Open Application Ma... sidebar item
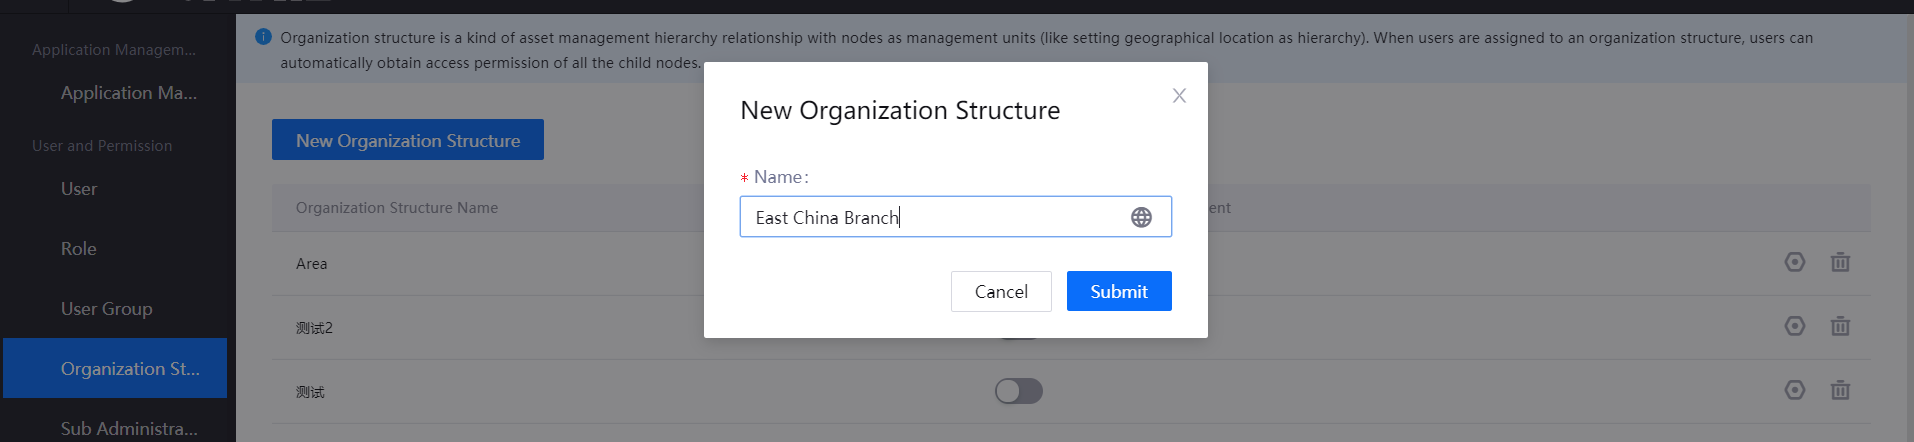Viewport: 1914px width, 442px height. pyautogui.click(x=128, y=93)
